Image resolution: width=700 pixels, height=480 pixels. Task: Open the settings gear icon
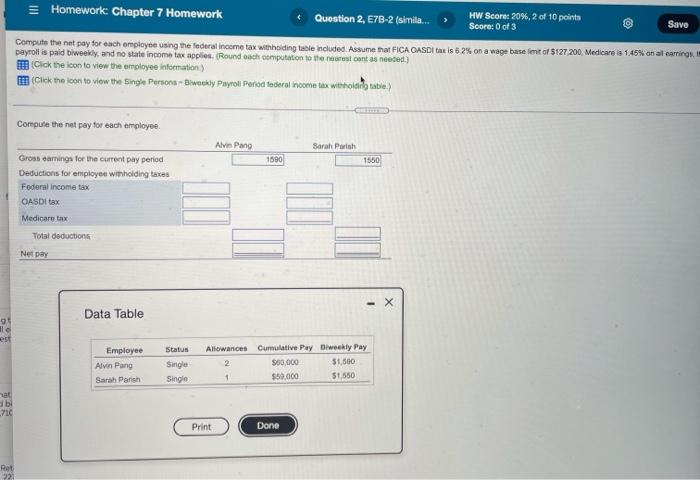(628, 23)
